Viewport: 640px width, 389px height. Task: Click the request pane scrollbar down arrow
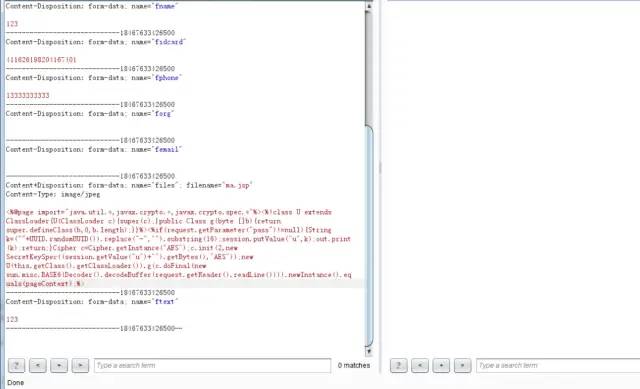(369, 351)
